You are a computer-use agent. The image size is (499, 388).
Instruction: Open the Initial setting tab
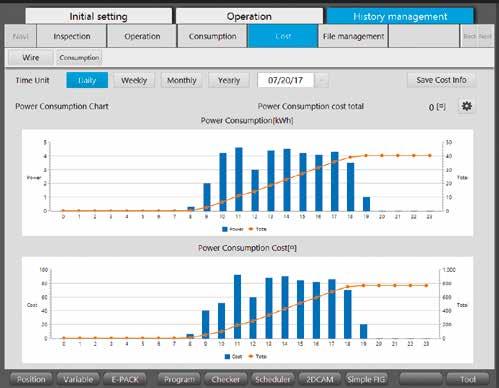[98, 16]
